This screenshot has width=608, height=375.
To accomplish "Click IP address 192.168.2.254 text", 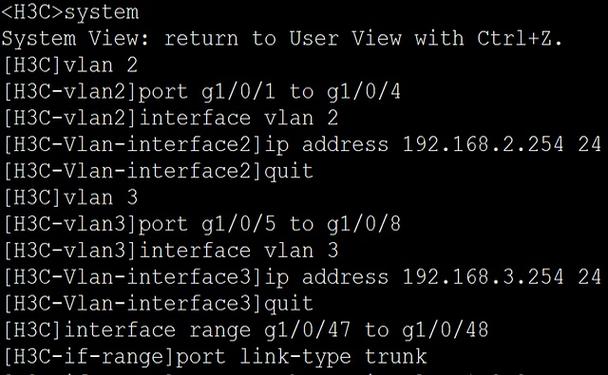I will coord(483,144).
